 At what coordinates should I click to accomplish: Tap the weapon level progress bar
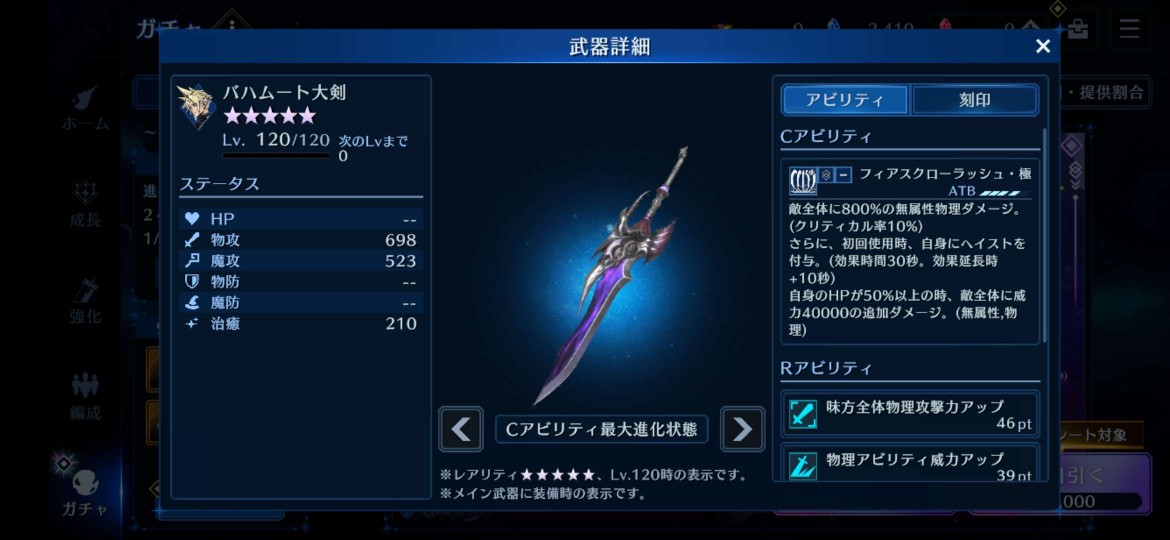[275, 156]
